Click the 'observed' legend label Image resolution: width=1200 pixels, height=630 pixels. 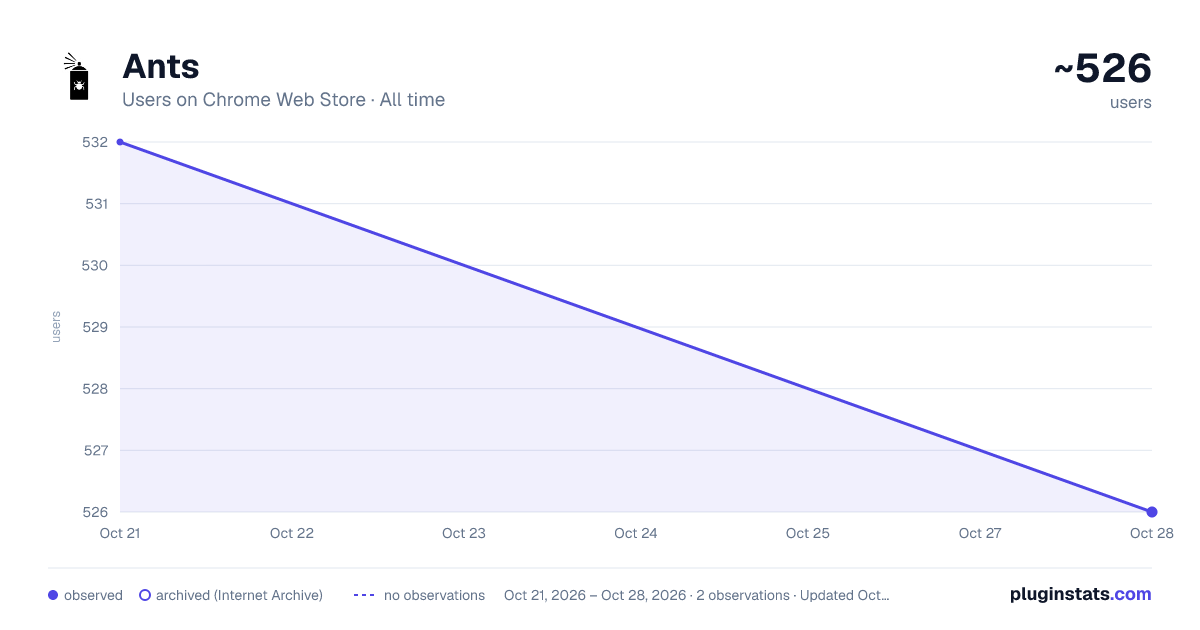point(93,595)
